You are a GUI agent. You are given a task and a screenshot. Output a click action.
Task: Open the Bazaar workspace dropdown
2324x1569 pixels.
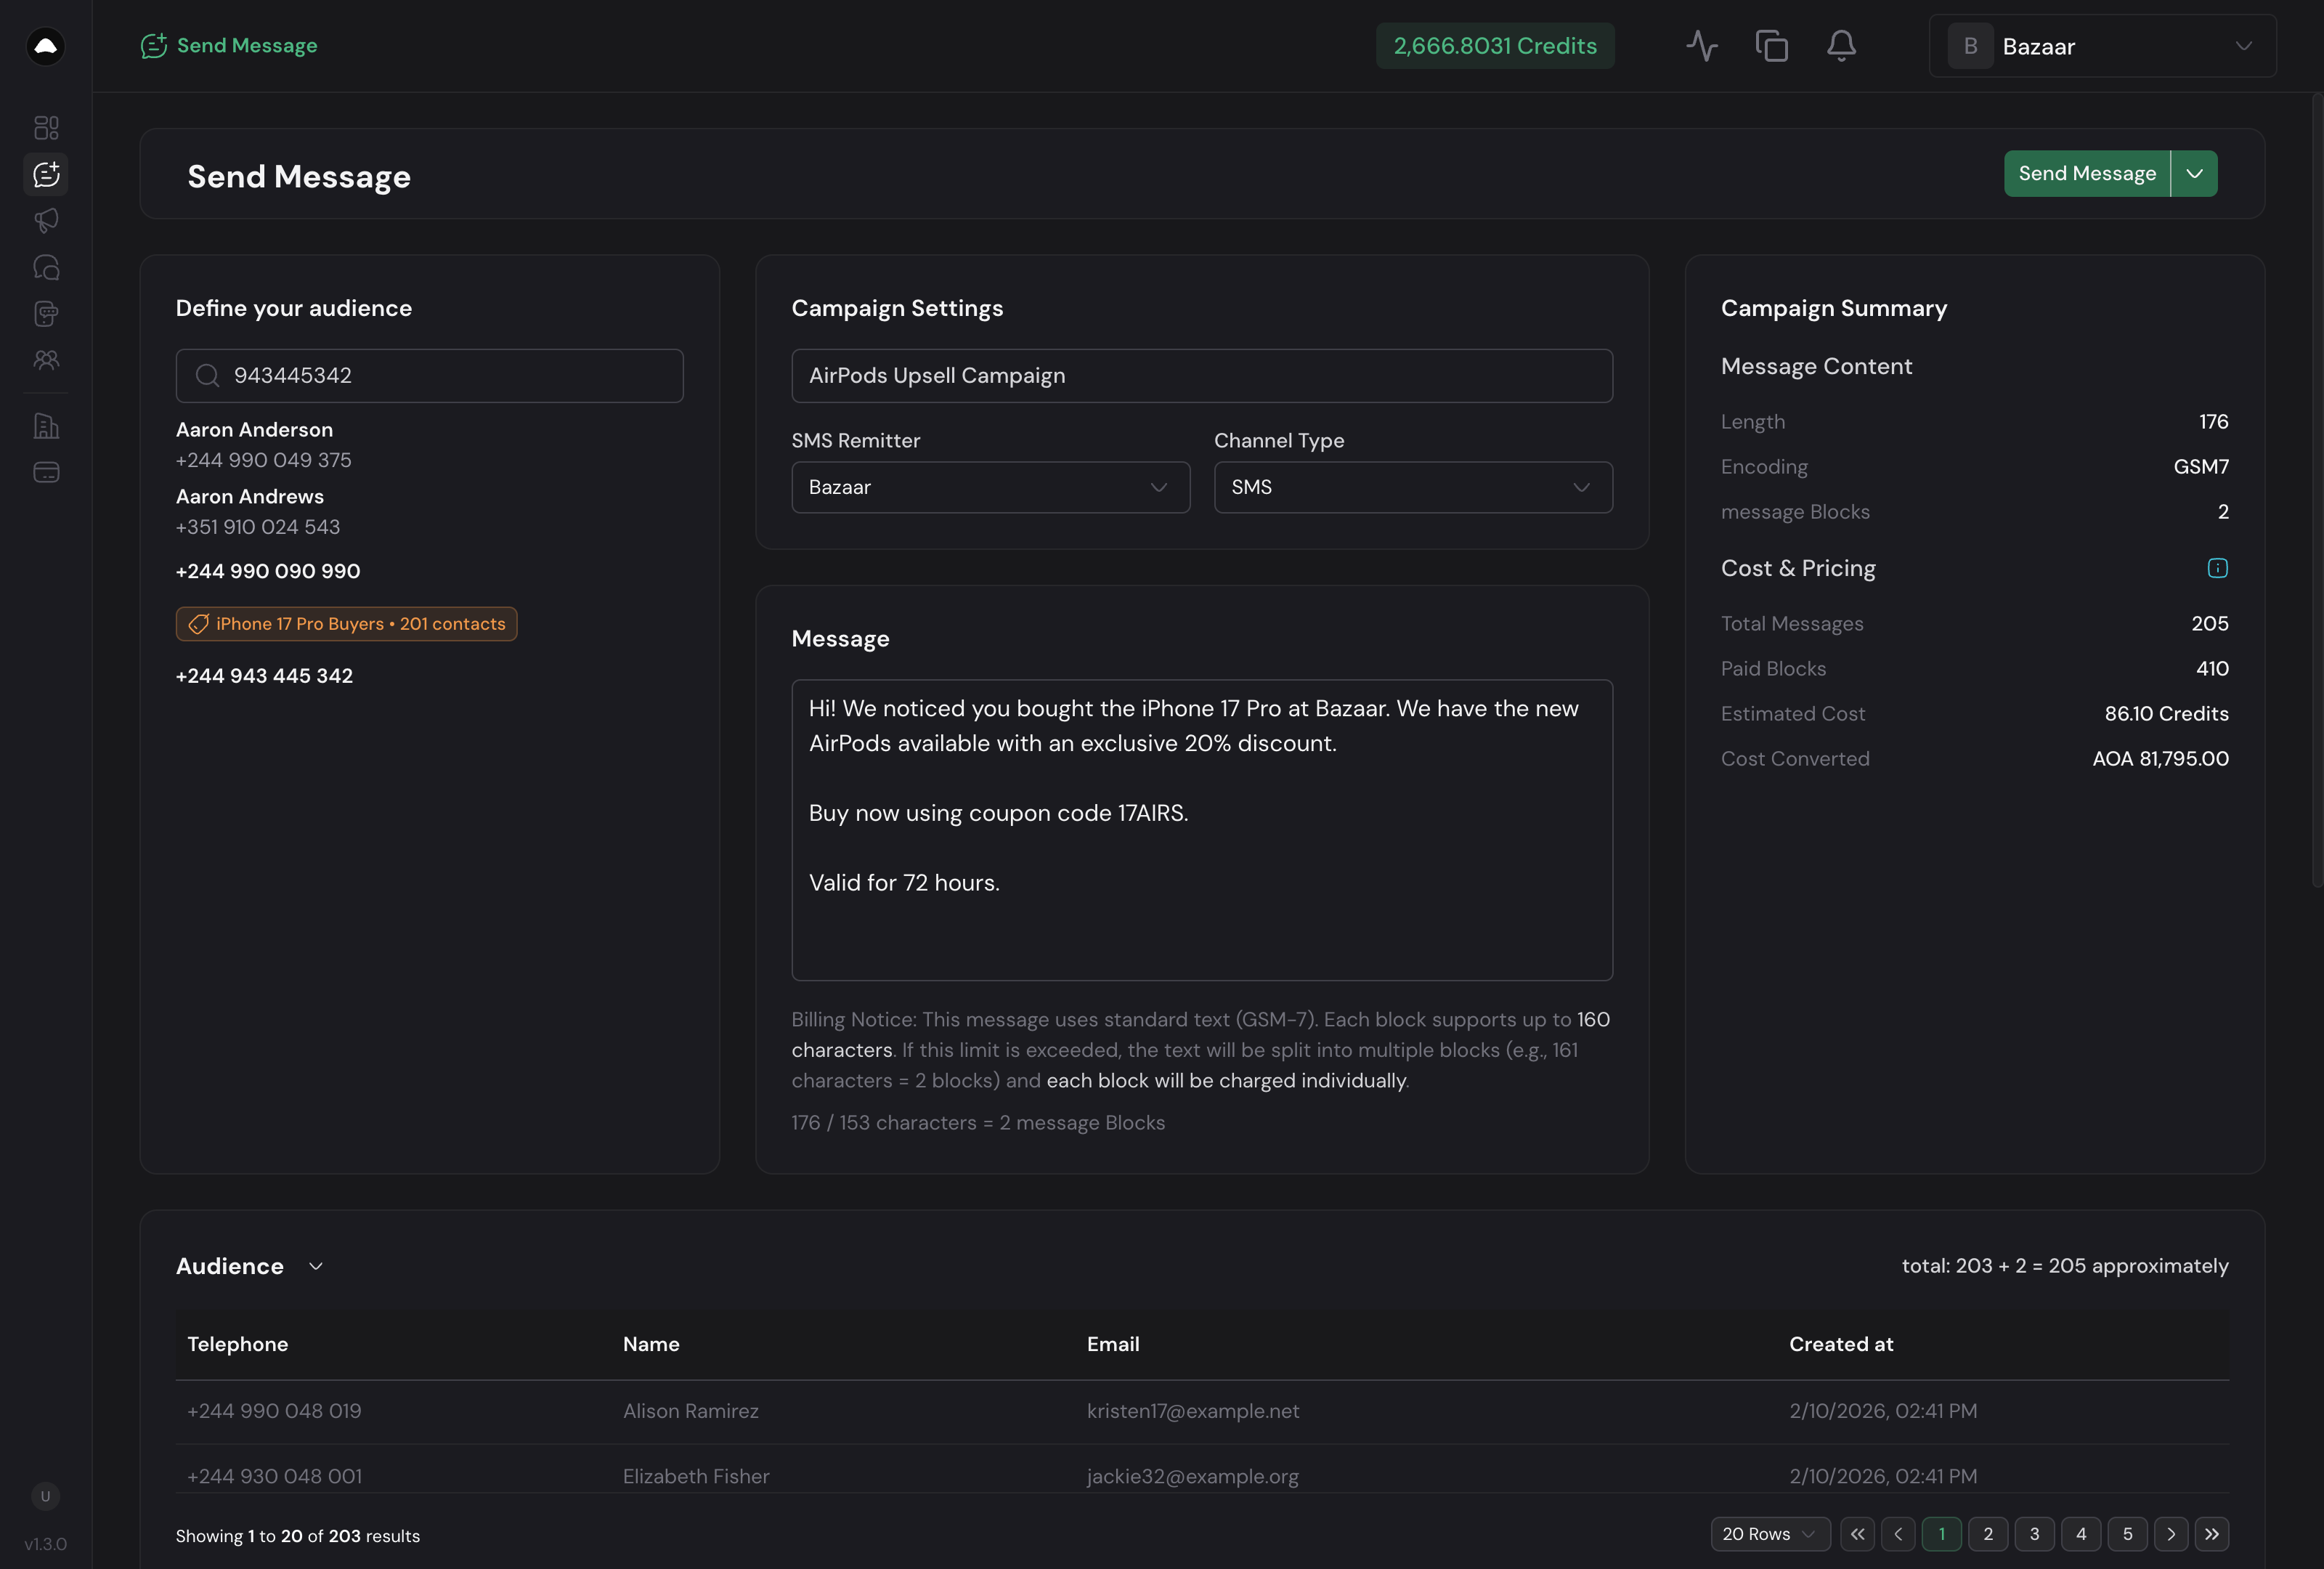pyautogui.click(x=2102, y=46)
